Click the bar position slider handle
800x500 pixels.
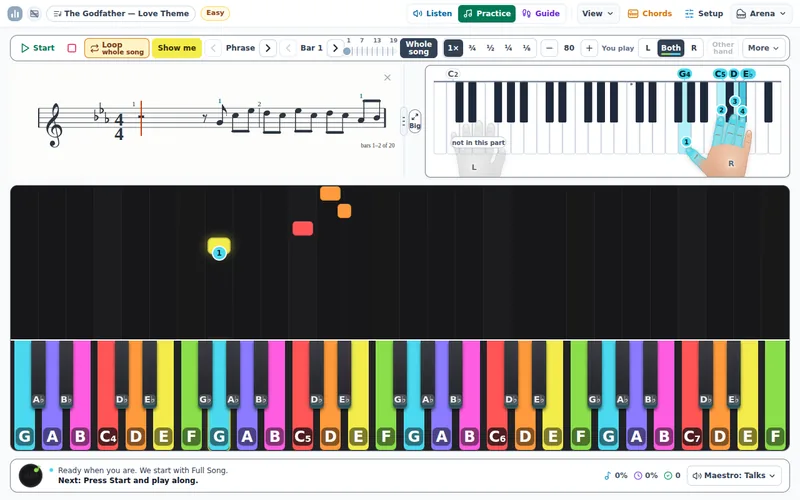[x=347, y=51]
